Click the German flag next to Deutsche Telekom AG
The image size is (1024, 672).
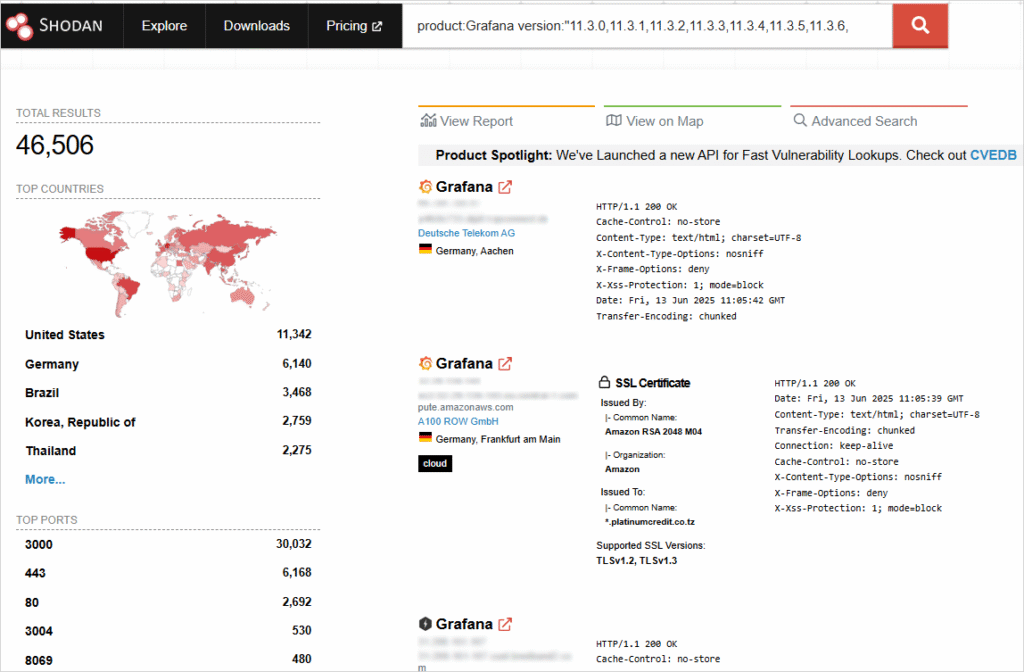424,250
